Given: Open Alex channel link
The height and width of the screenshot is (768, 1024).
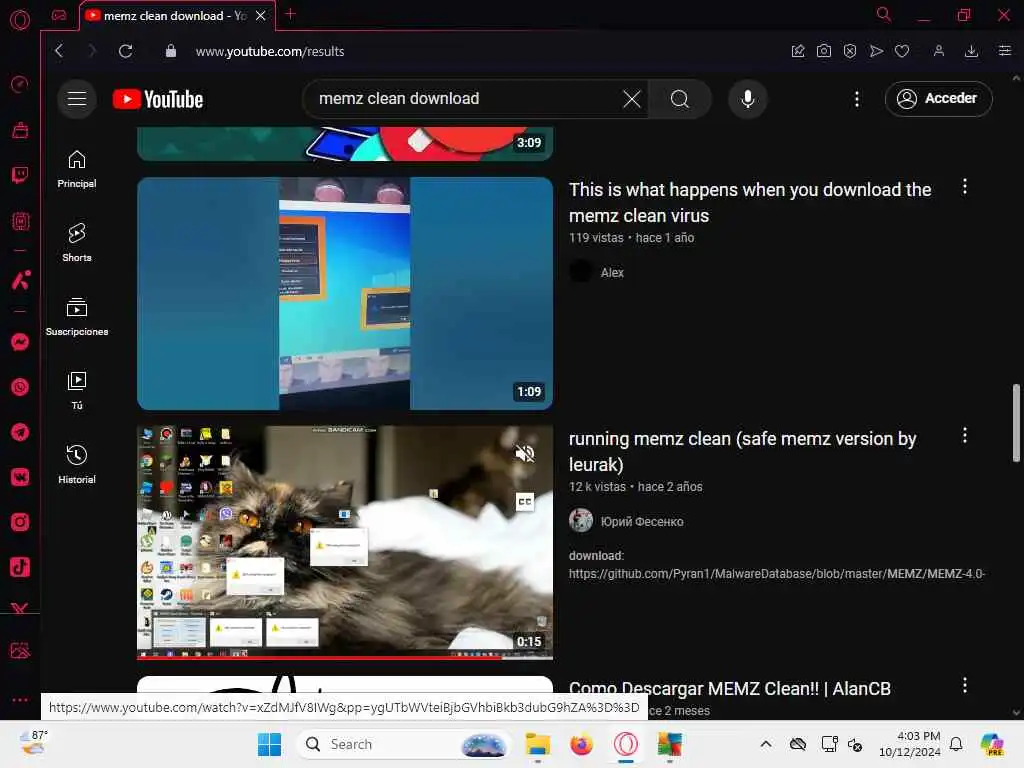Looking at the screenshot, I should tap(612, 272).
